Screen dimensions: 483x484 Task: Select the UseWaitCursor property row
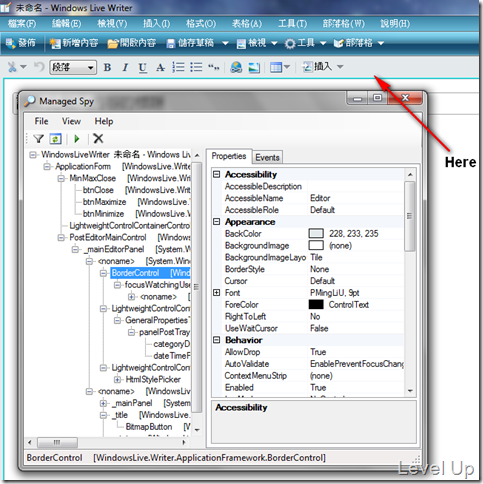click(313, 328)
